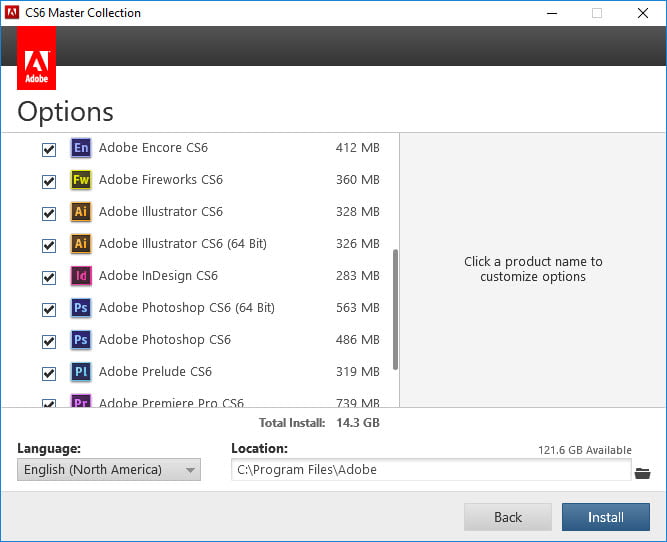Click the Fireworks CS6 'Fw' product icon
The image size is (667, 542).
pos(81,180)
